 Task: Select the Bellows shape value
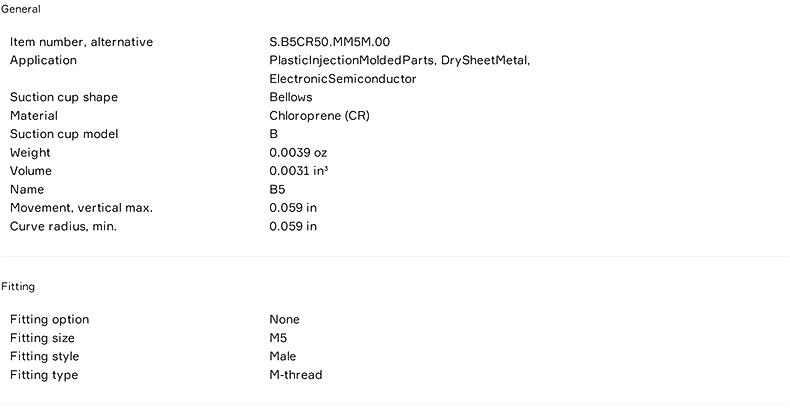(291, 97)
